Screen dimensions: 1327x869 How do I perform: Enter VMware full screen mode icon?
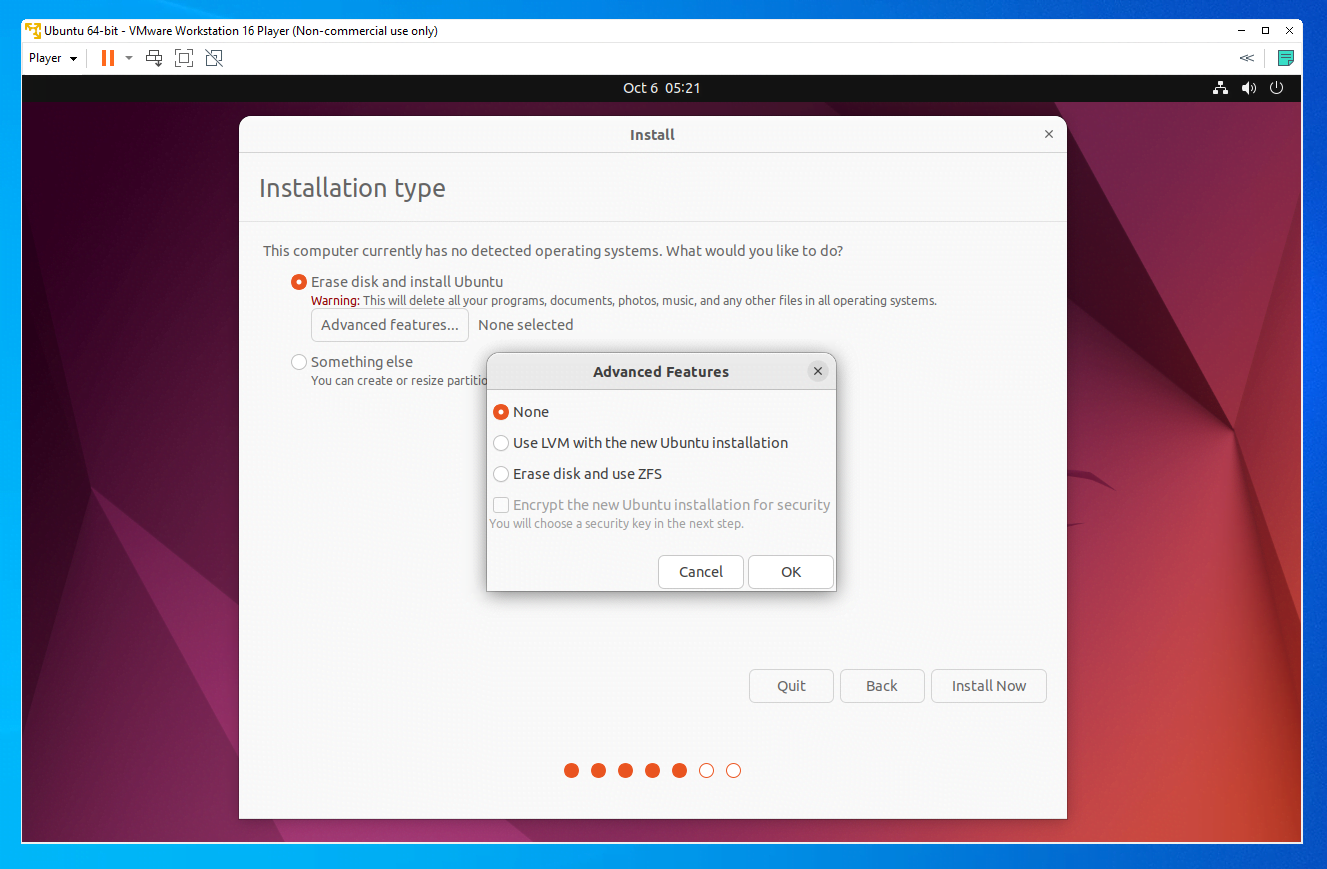click(x=184, y=58)
